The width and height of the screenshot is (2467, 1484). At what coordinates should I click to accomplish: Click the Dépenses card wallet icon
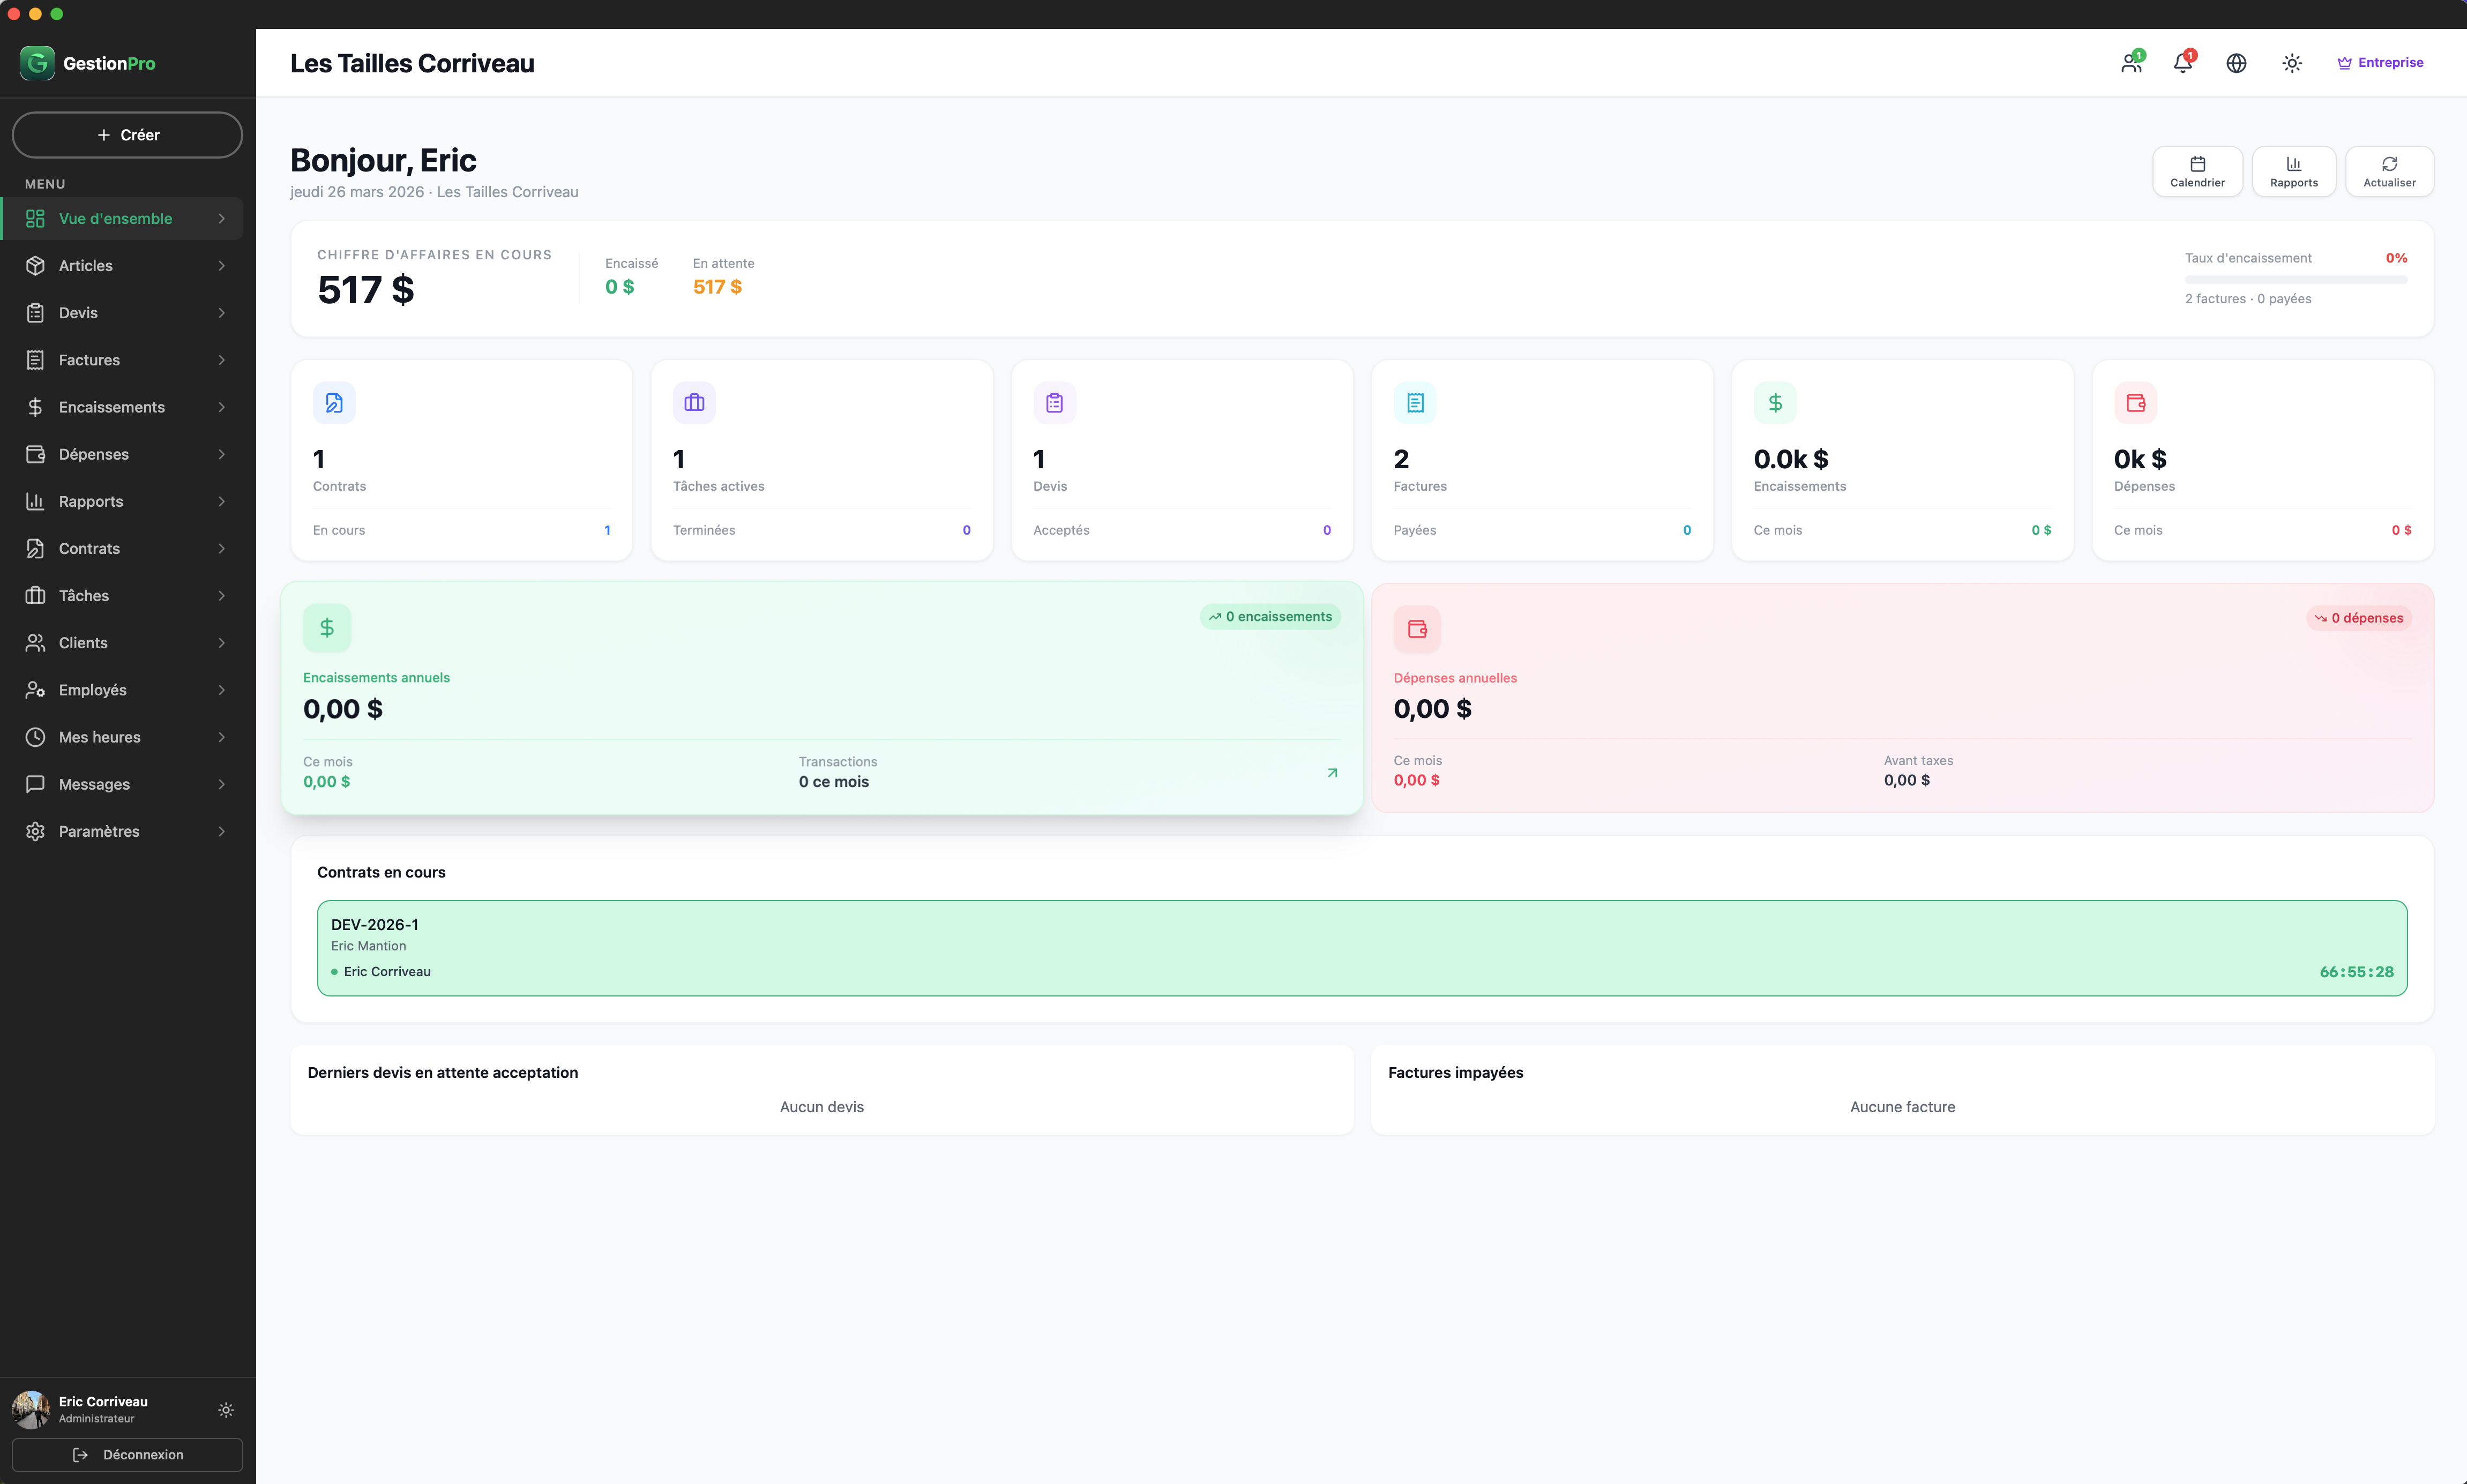click(x=2135, y=403)
